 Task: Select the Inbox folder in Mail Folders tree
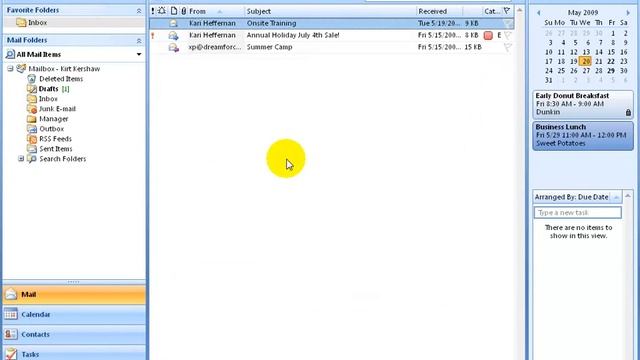coord(48,99)
